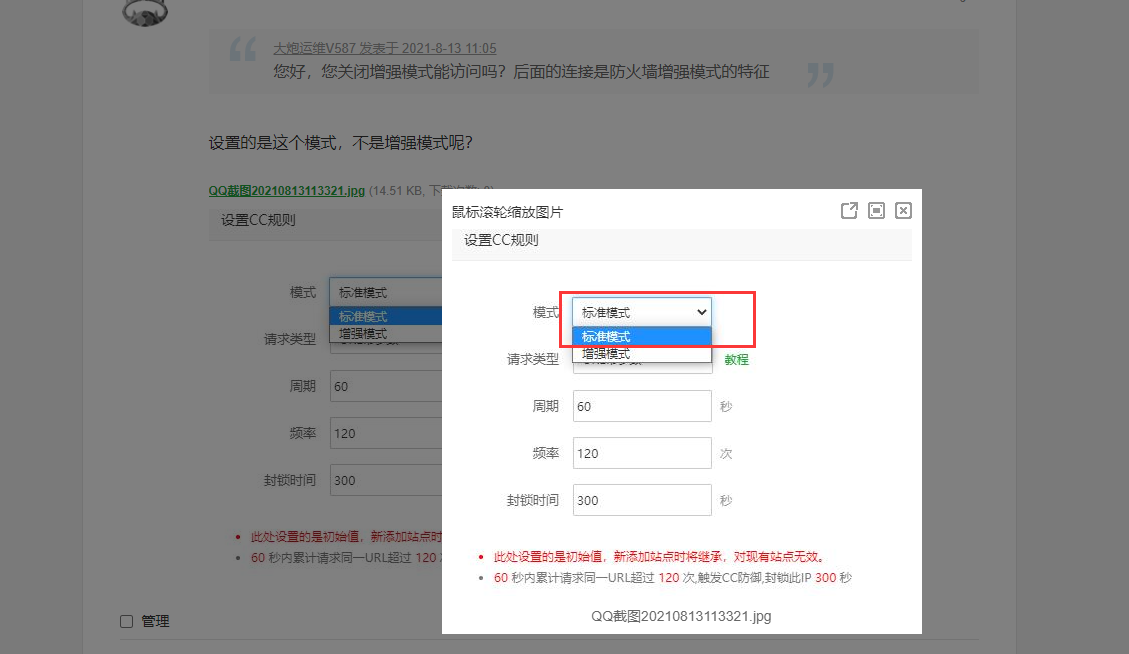Click the 大炮运维V587 post link

(x=315, y=47)
